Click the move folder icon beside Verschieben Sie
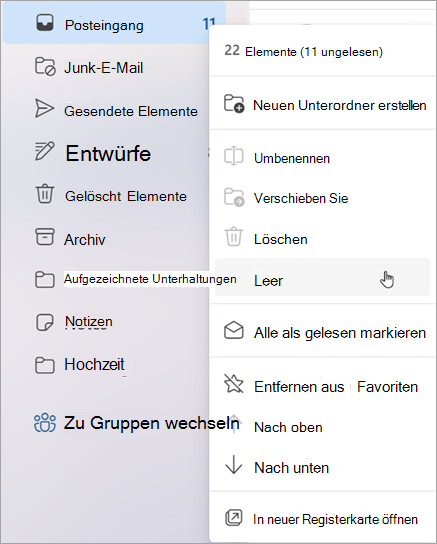The image size is (437, 544). click(x=234, y=197)
